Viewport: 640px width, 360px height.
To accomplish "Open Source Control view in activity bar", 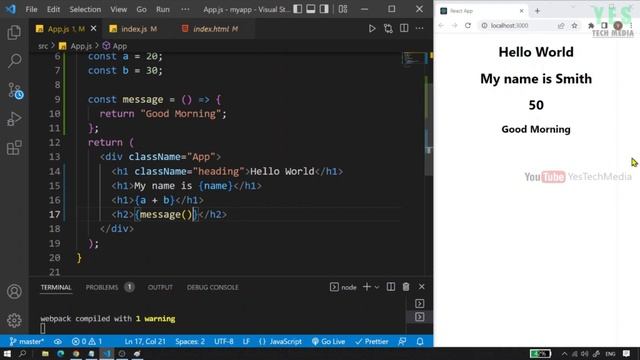I will tap(15, 91).
